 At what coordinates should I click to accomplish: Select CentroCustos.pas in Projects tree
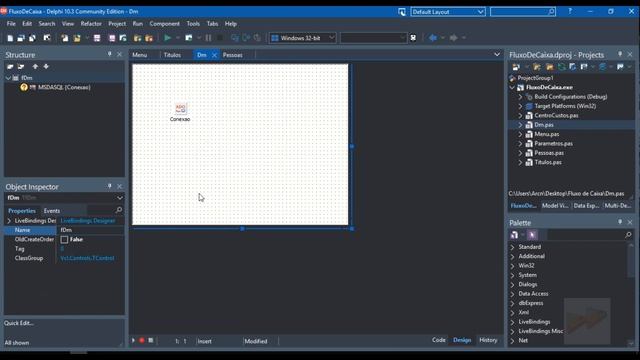click(x=556, y=116)
